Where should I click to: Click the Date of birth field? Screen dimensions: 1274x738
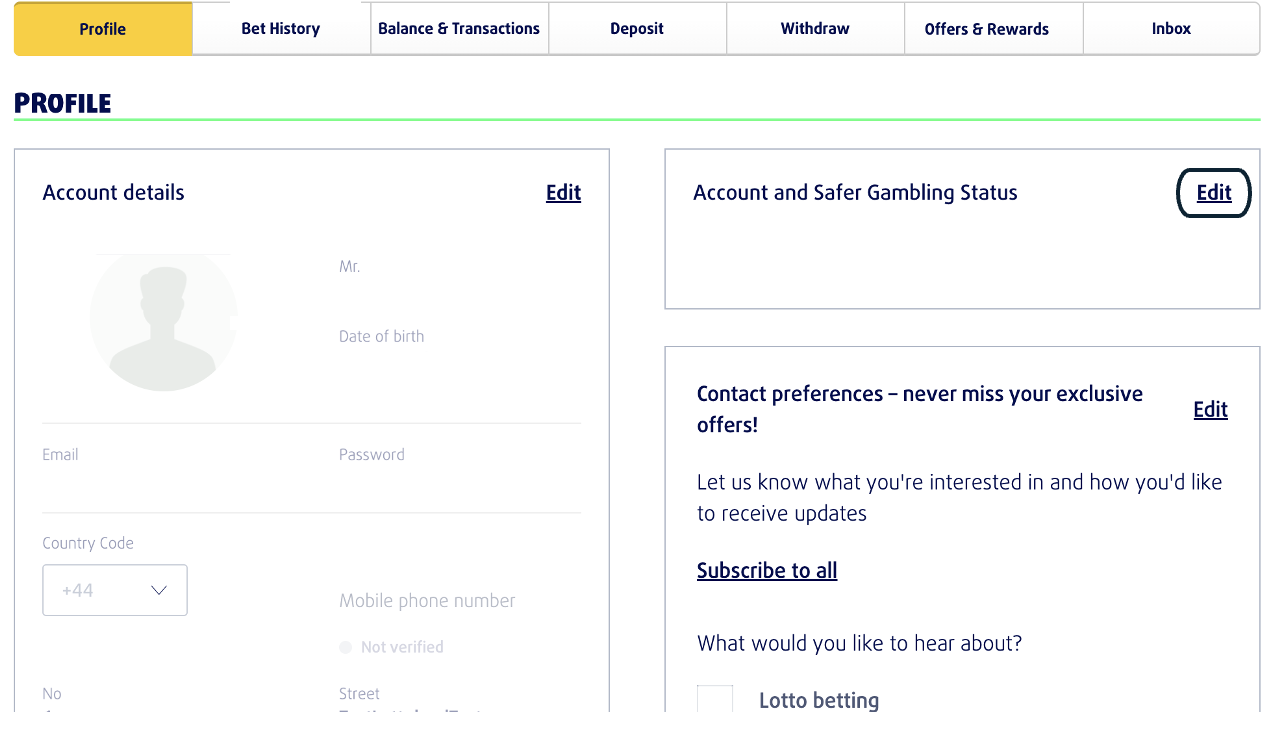point(459,350)
